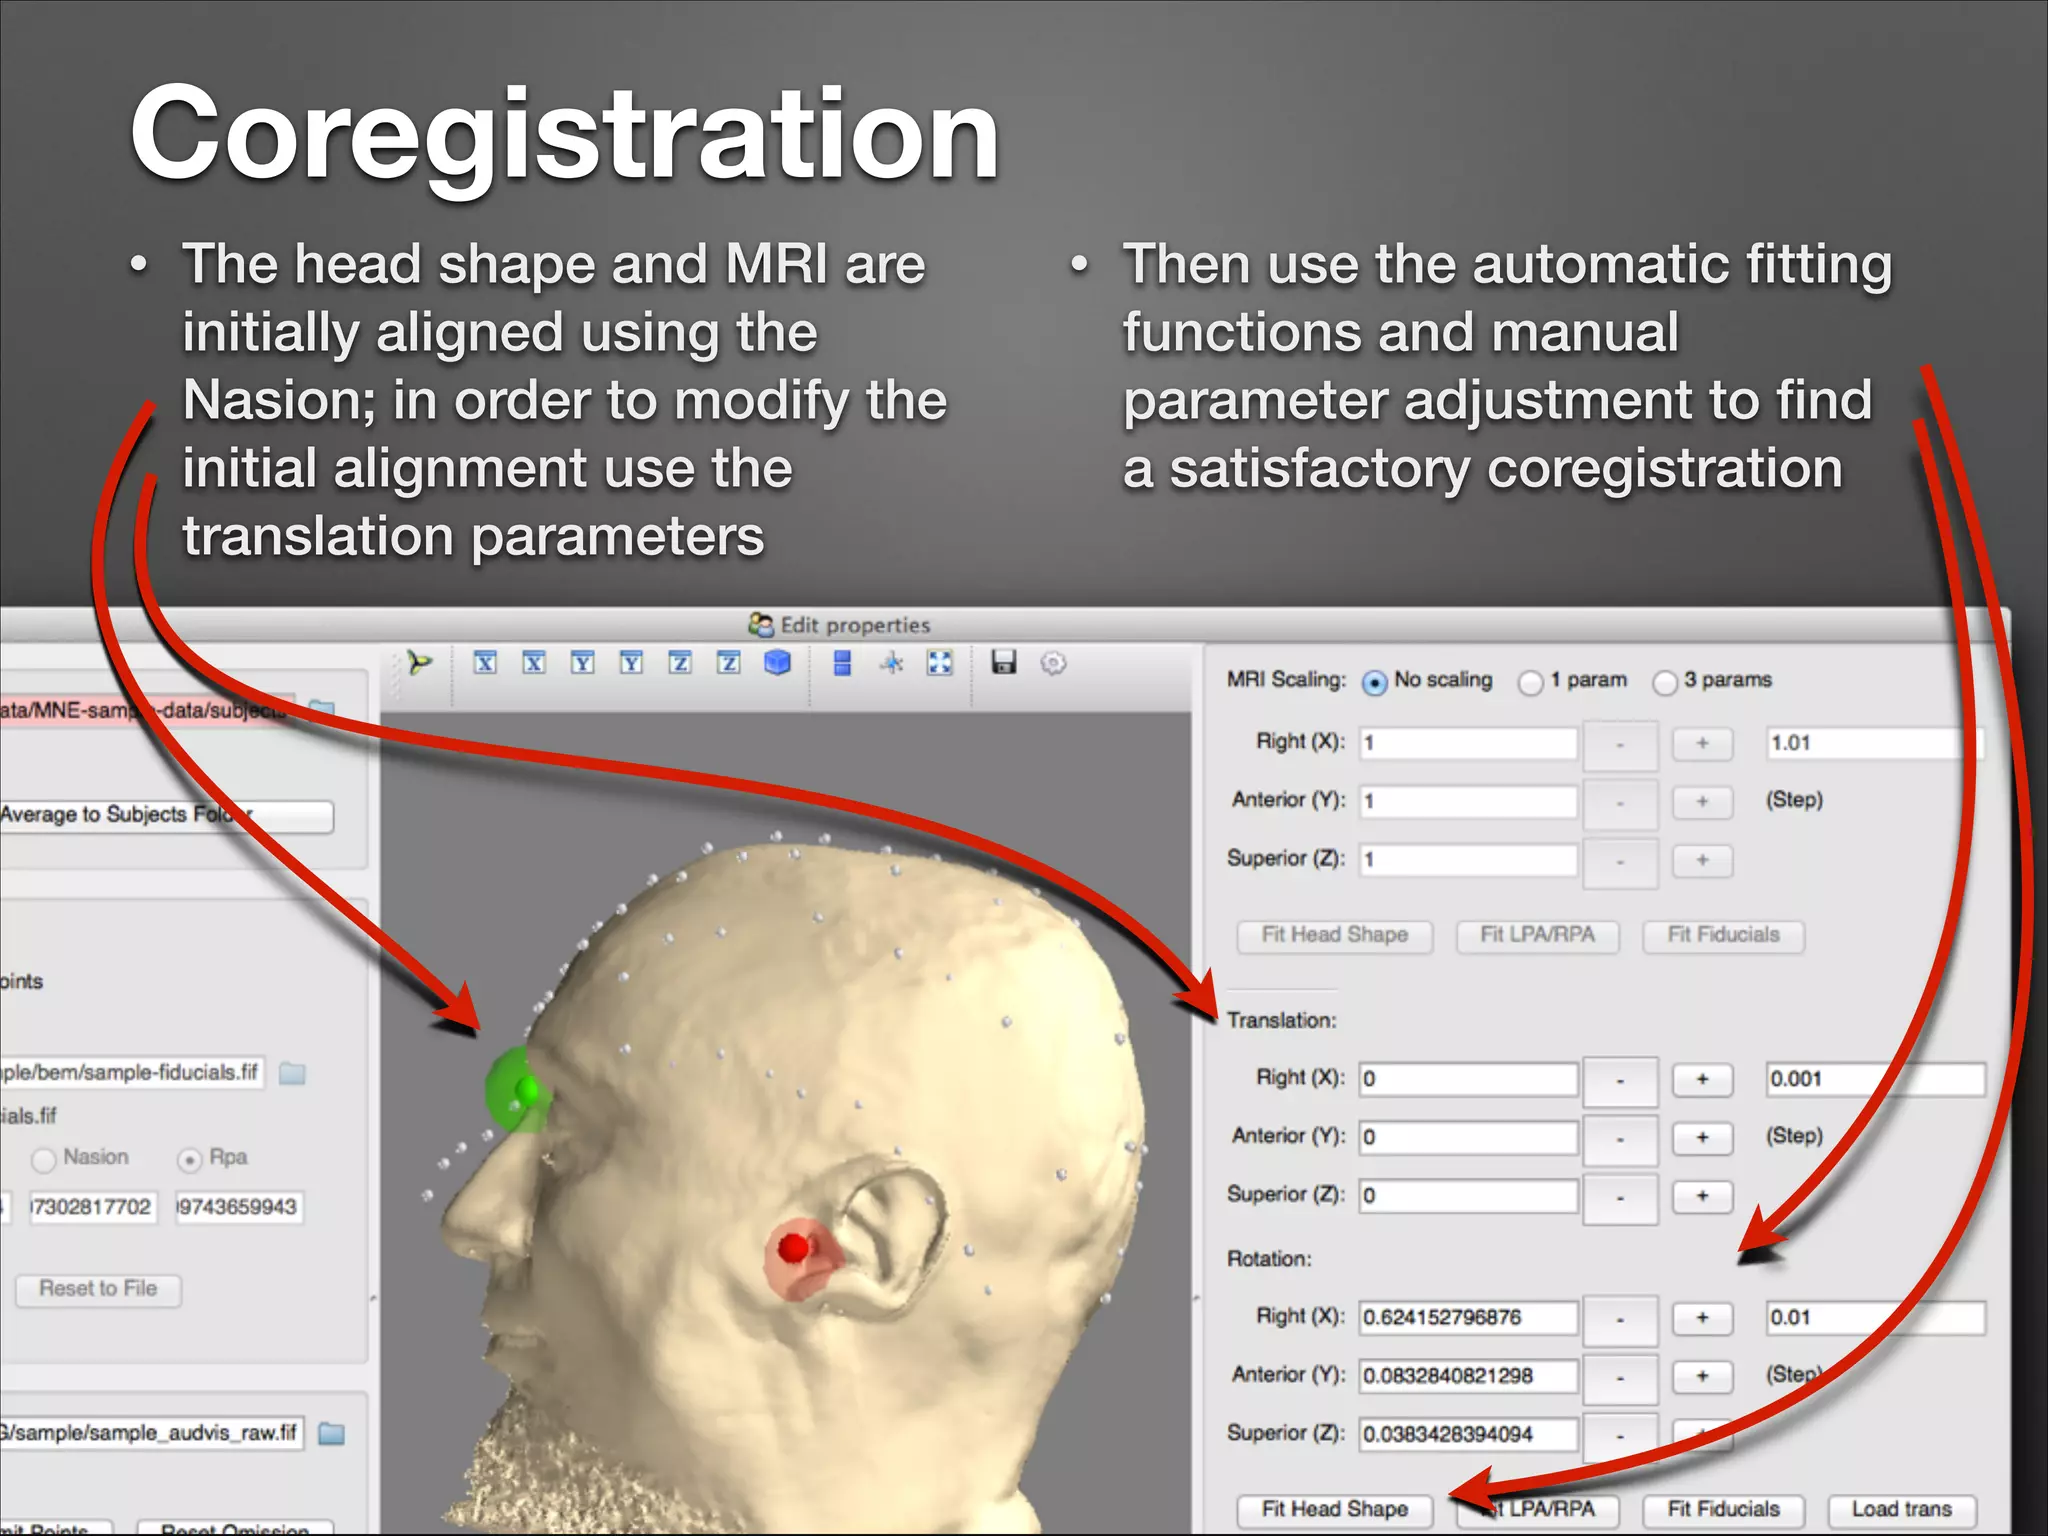Screen dimensions: 2048x1536
Task: Browse folder icon next to sample-fiducials.fif
Action: [292, 1074]
